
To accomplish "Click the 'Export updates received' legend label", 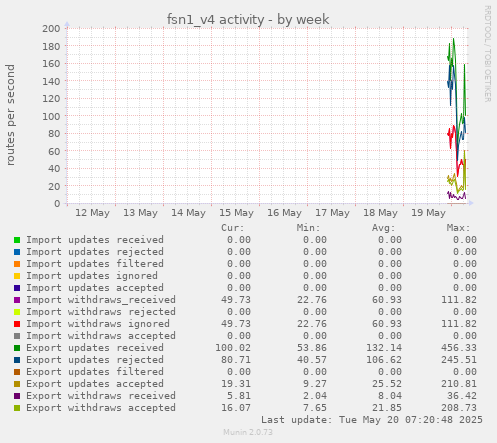I will 95,348.
